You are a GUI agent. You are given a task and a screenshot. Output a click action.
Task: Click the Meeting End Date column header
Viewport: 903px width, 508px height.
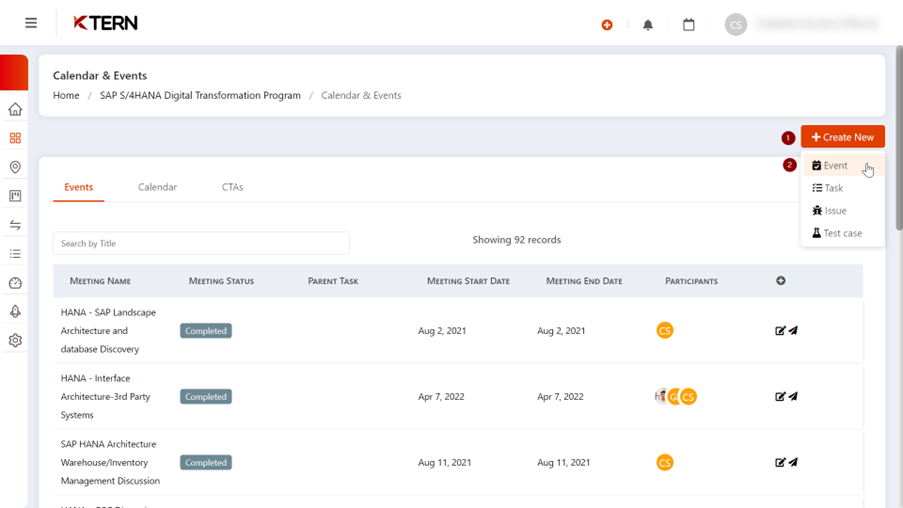pos(584,281)
